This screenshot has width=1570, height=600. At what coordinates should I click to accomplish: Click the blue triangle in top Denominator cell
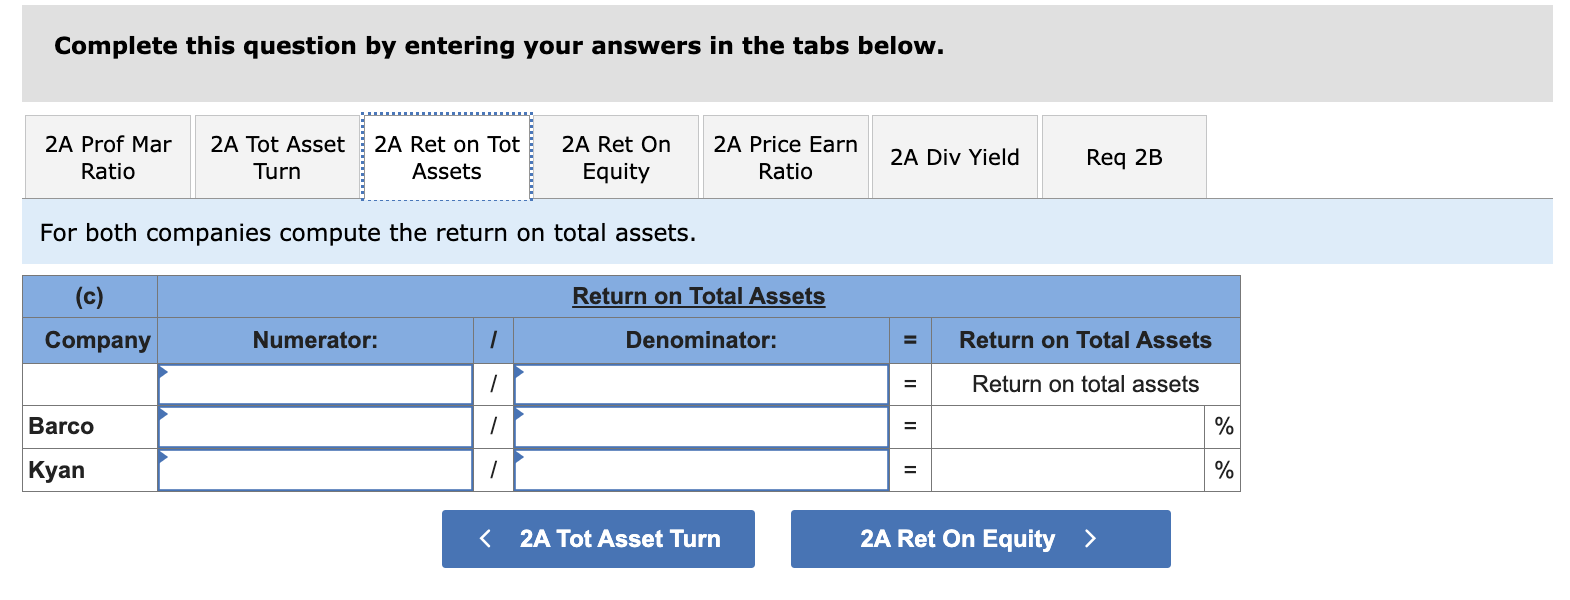tap(519, 370)
